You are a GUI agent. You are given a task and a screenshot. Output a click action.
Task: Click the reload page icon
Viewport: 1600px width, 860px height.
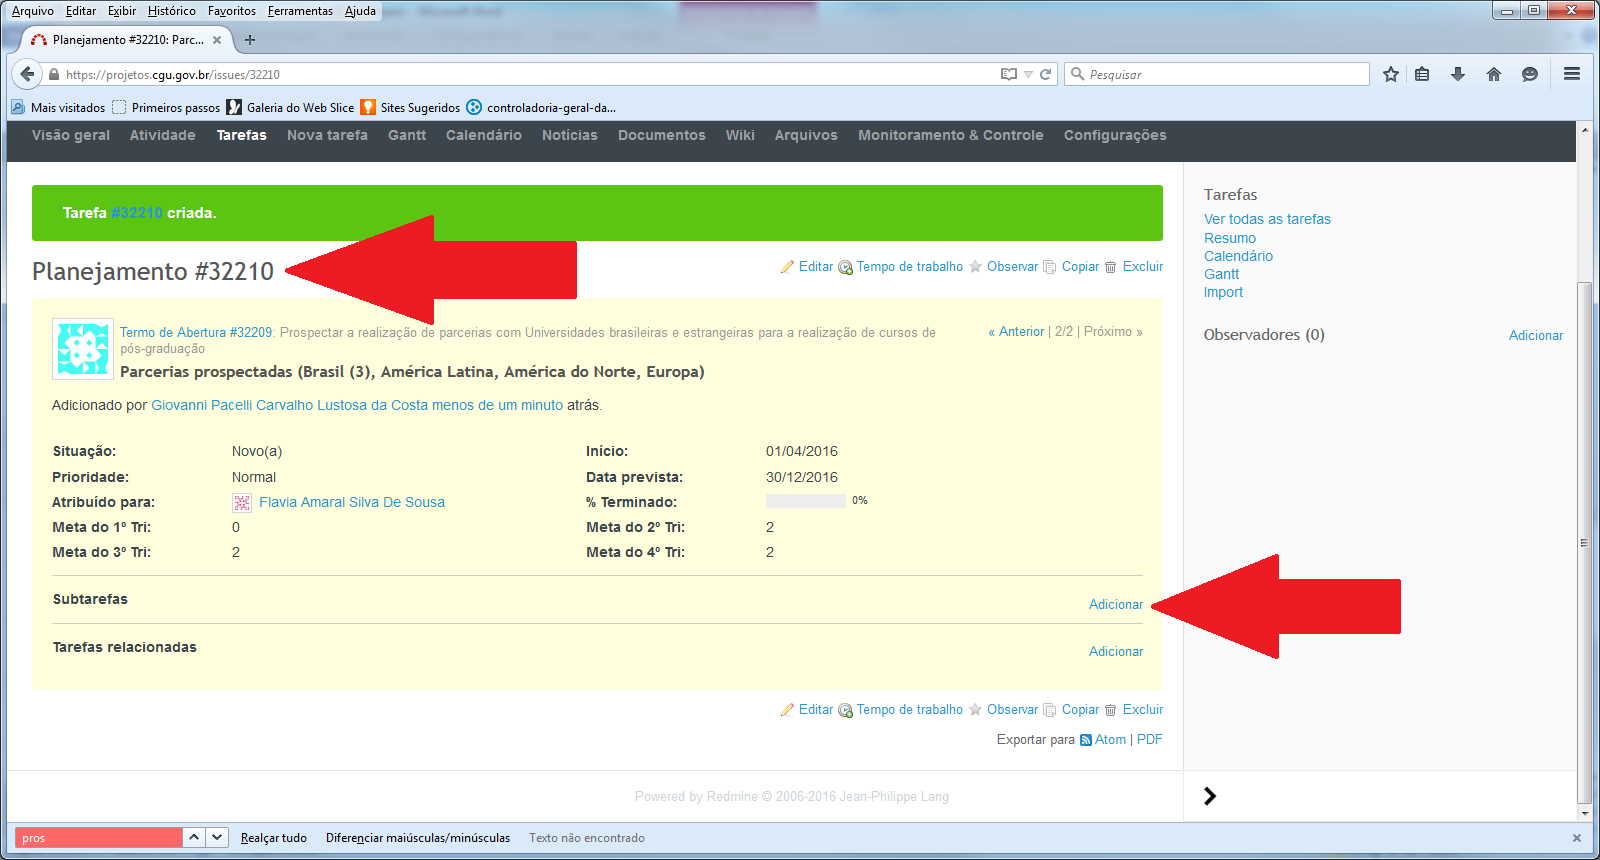(x=1046, y=74)
